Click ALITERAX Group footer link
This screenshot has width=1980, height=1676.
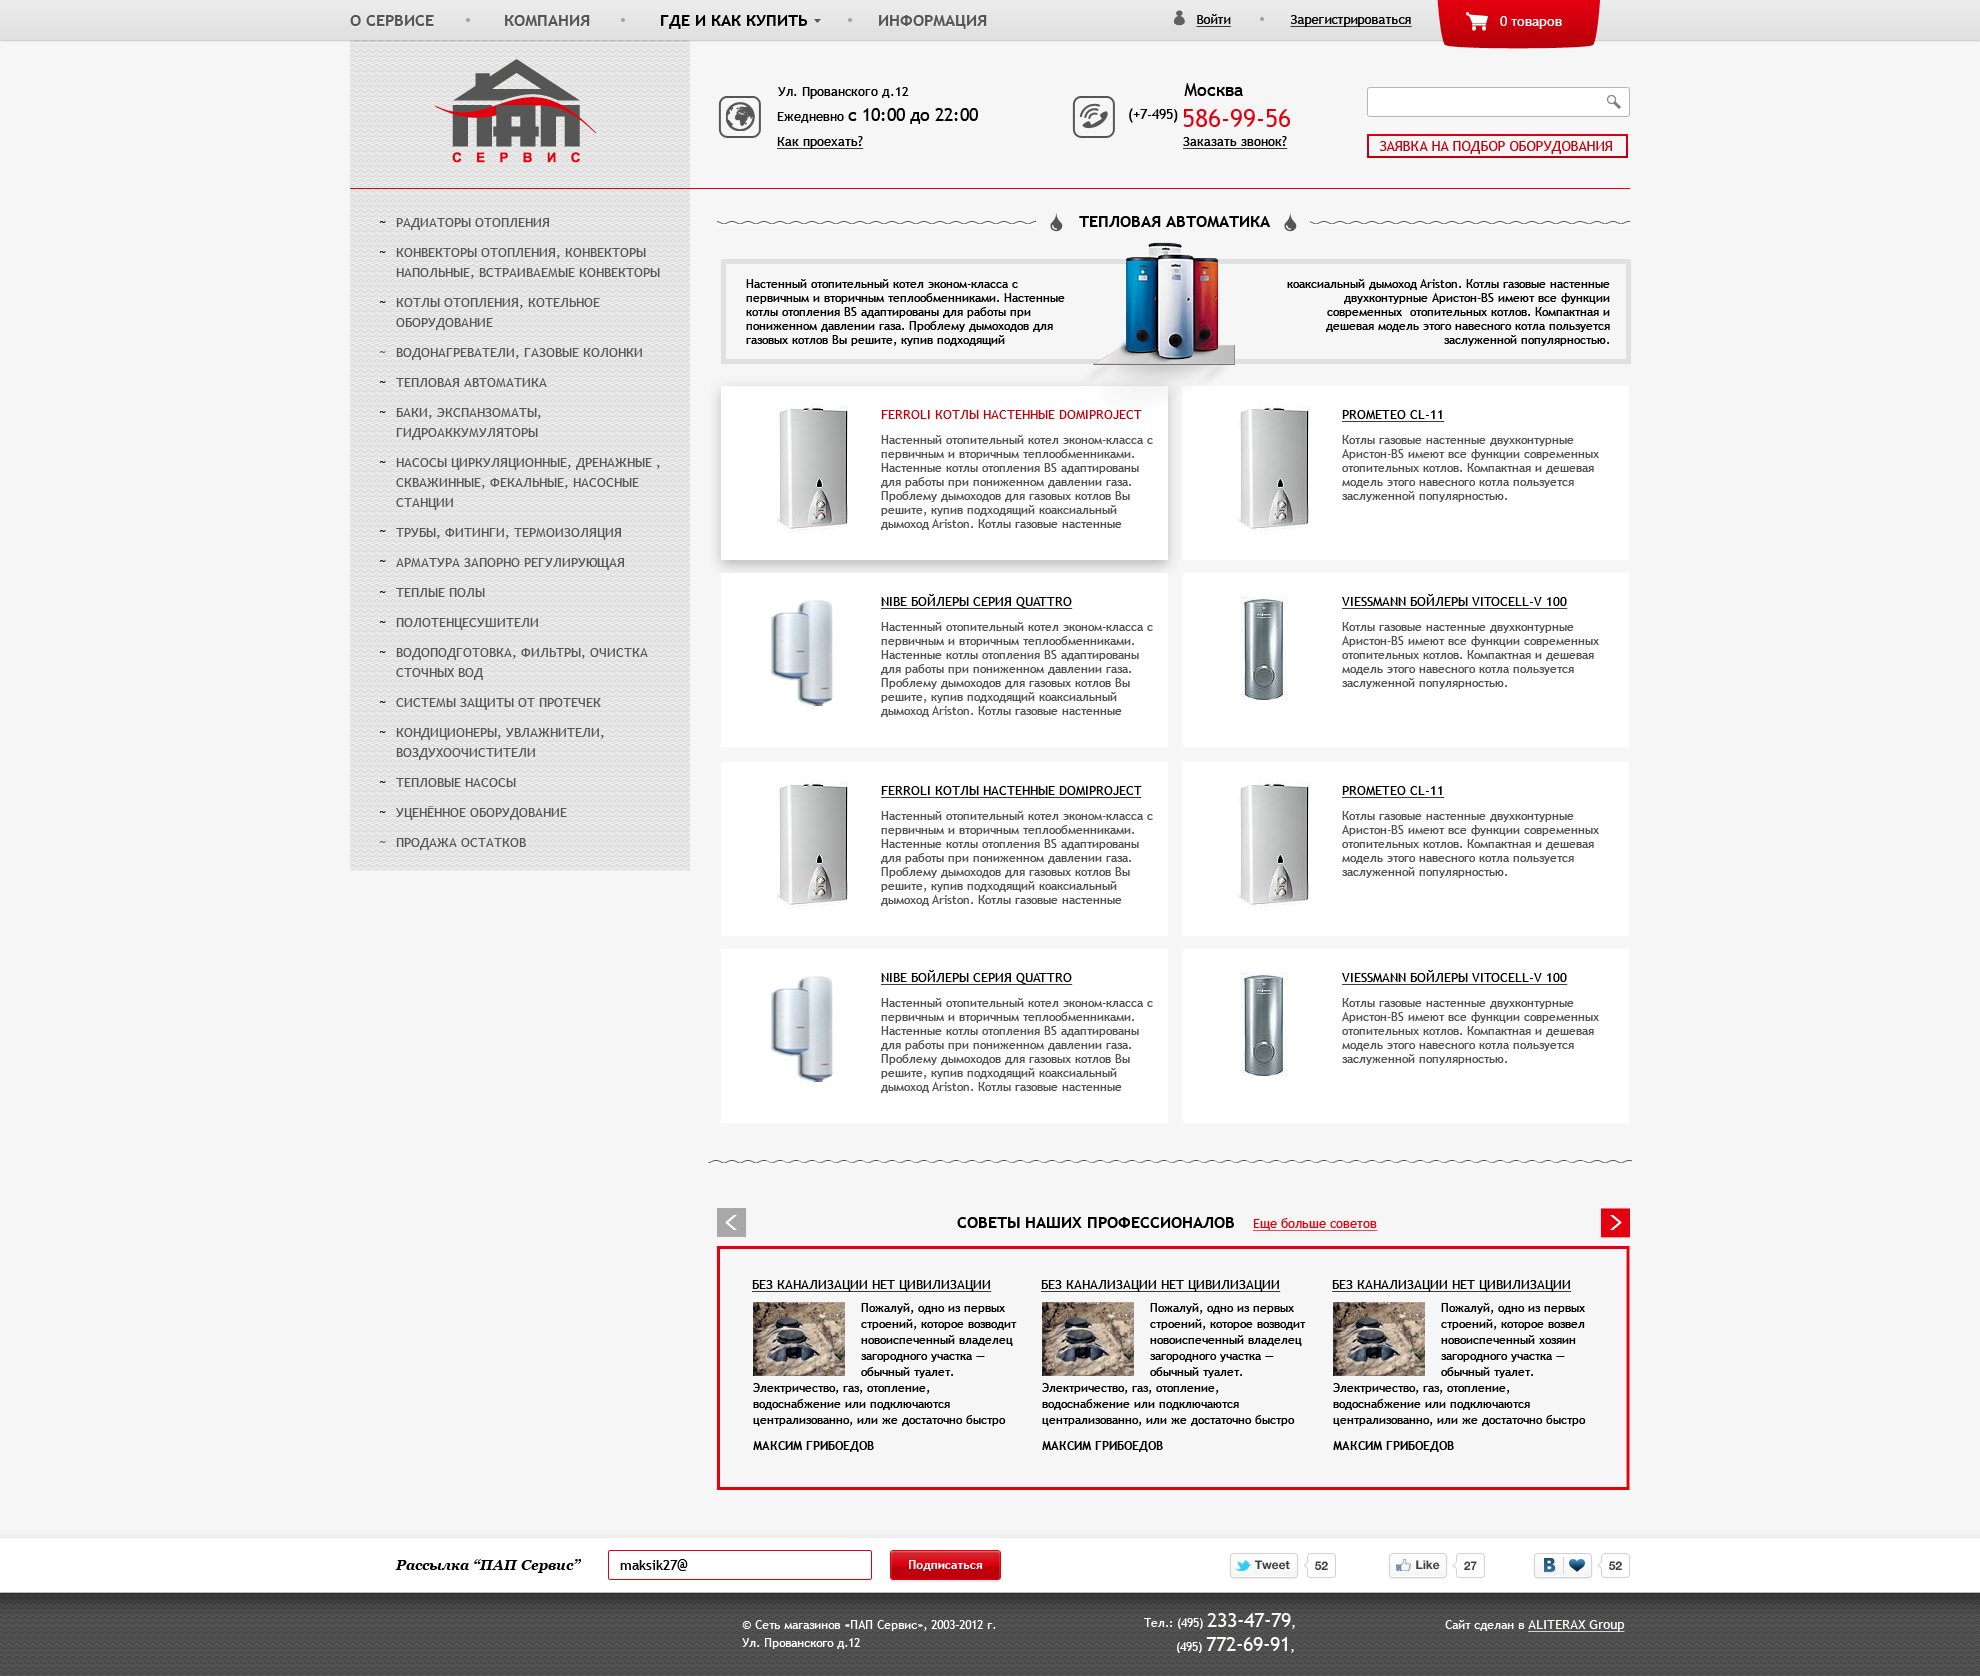pyautogui.click(x=1576, y=1624)
